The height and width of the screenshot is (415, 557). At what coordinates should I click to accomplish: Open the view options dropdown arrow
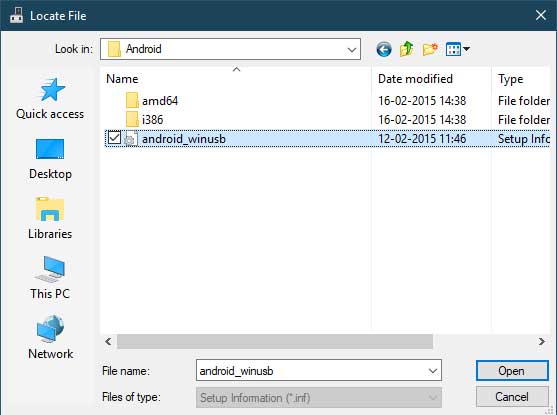[x=466, y=49]
